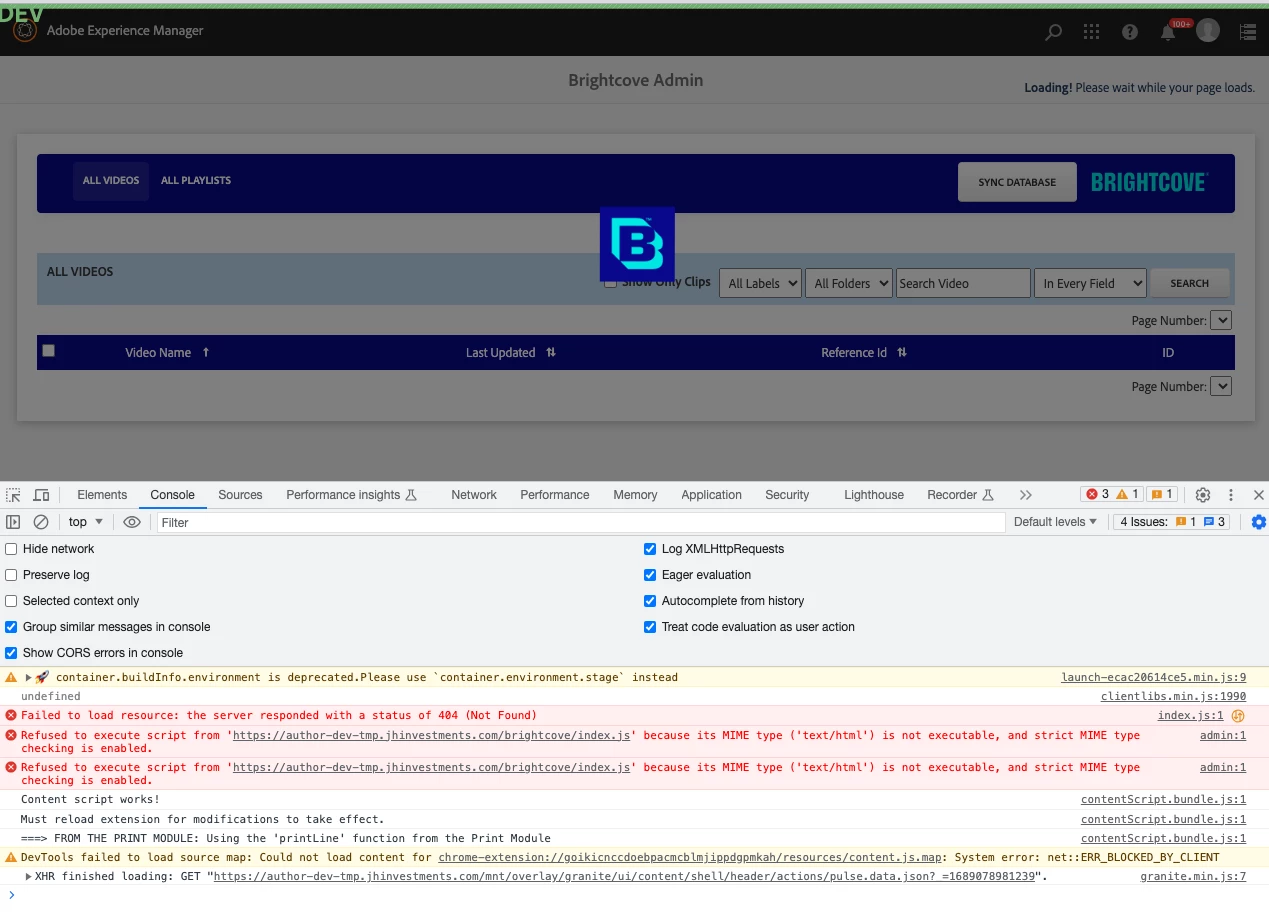Click the console Filter input field

pos(581,522)
